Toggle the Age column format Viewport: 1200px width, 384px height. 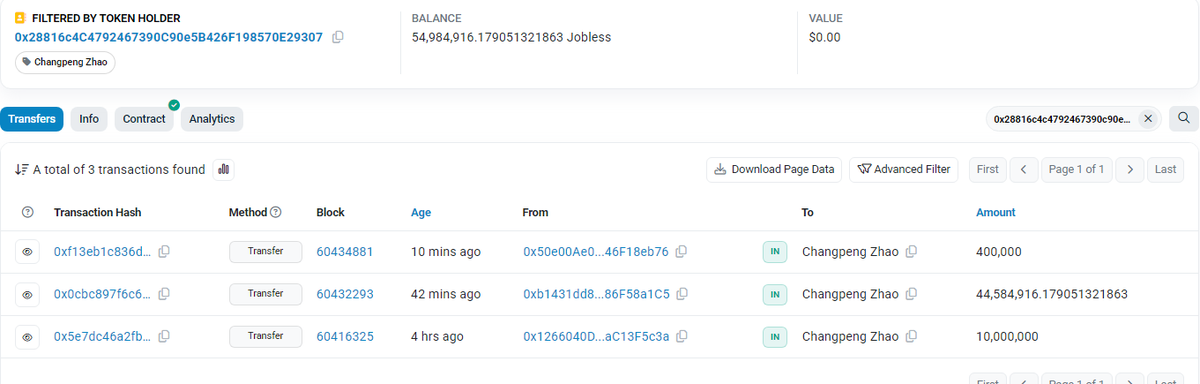click(422, 212)
